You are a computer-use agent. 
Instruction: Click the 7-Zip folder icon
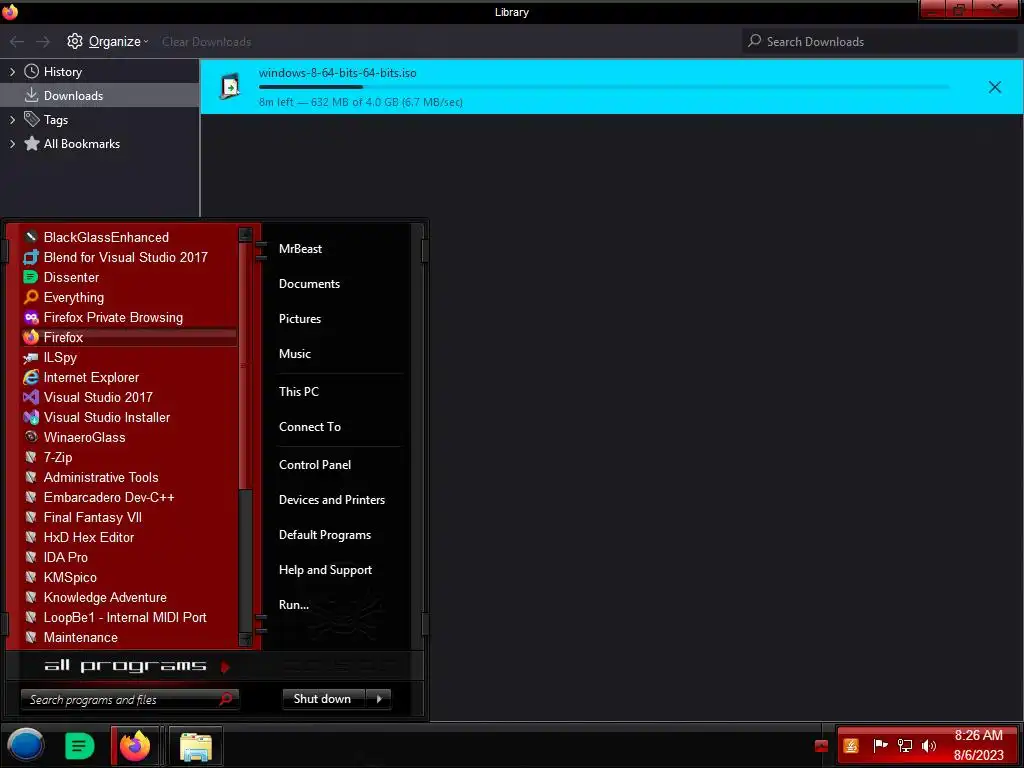(31, 457)
